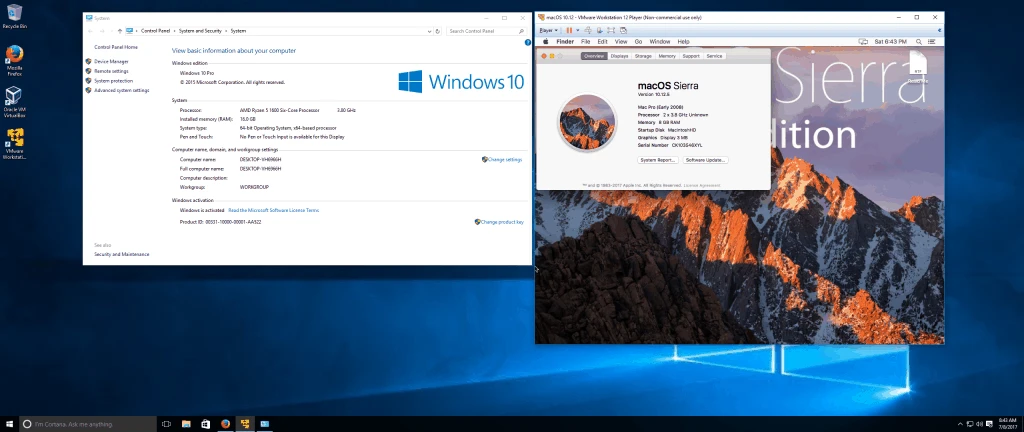The image size is (1024, 432).
Task: Open Security and Maintenance link
Action: pyautogui.click(x=121, y=255)
